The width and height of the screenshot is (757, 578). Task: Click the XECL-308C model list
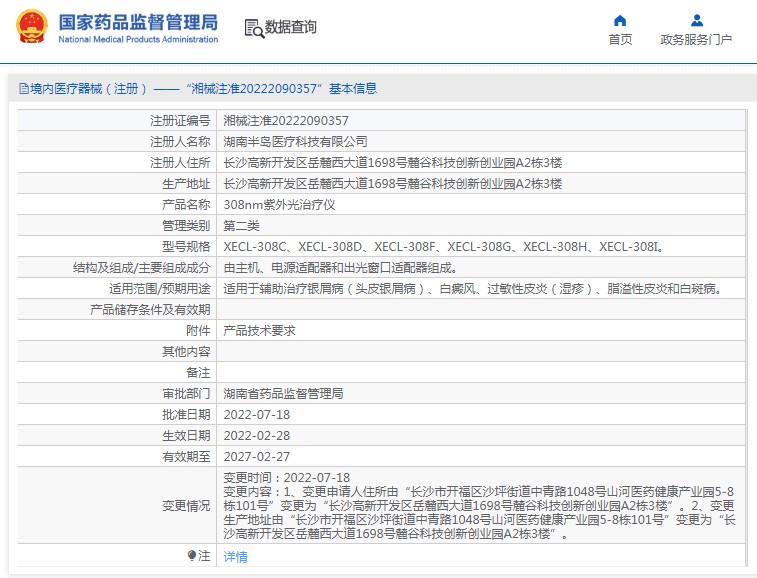[444, 247]
